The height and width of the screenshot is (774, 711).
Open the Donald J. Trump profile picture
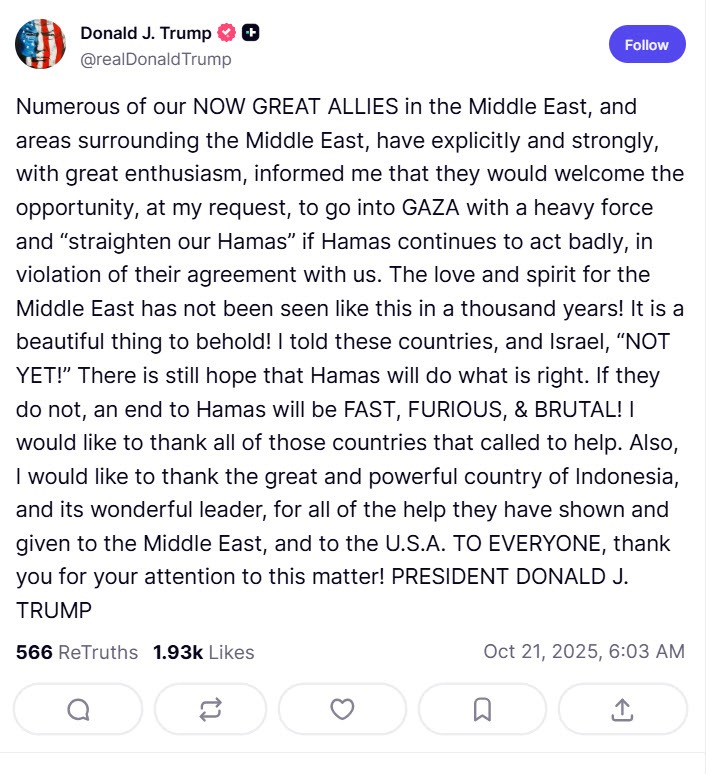click(41, 44)
